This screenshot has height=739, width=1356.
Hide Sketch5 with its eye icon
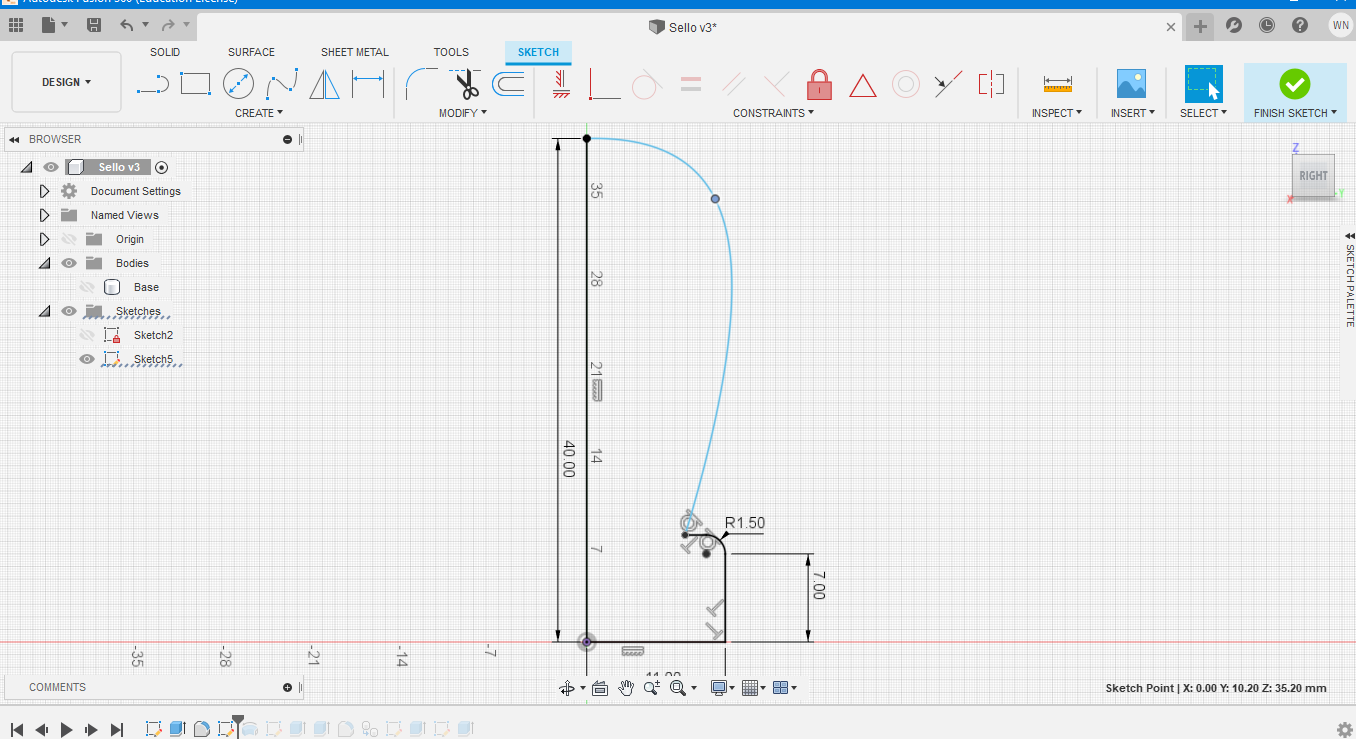pos(87,359)
